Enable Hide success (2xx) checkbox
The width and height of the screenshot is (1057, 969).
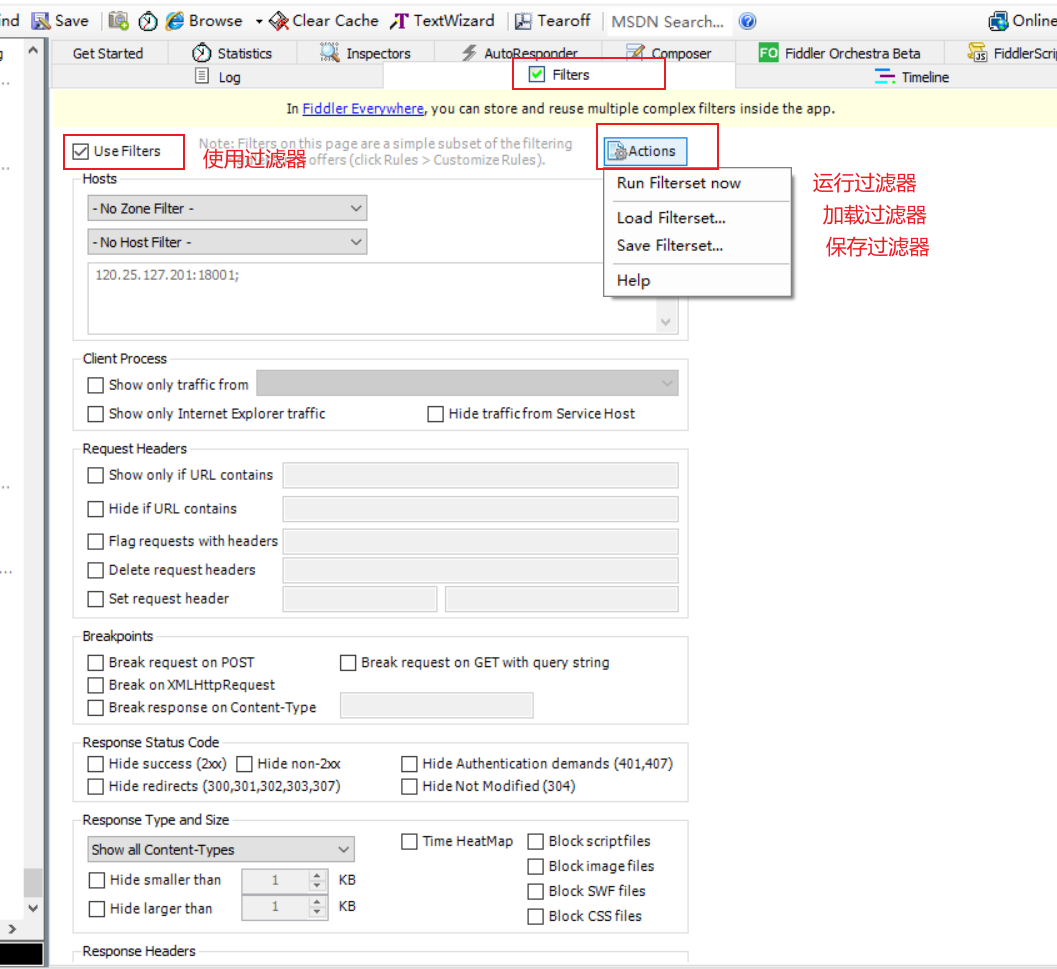[96, 764]
